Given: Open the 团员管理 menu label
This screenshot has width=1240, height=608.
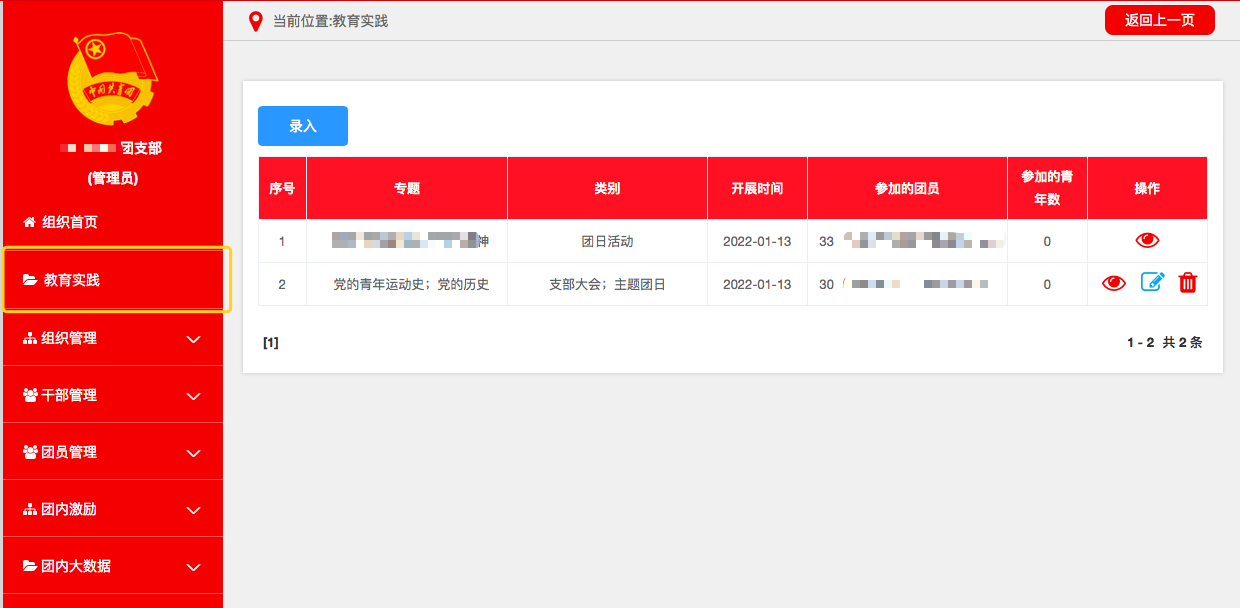Looking at the screenshot, I should point(69,452).
